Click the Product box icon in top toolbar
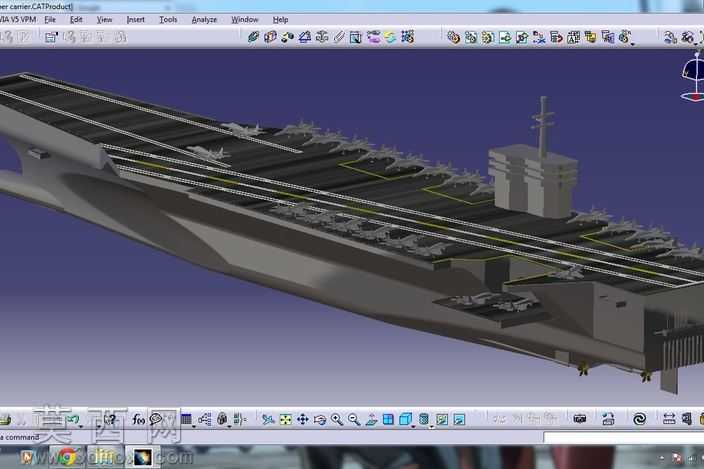Image resolution: width=704 pixels, height=469 pixels. click(x=270, y=37)
